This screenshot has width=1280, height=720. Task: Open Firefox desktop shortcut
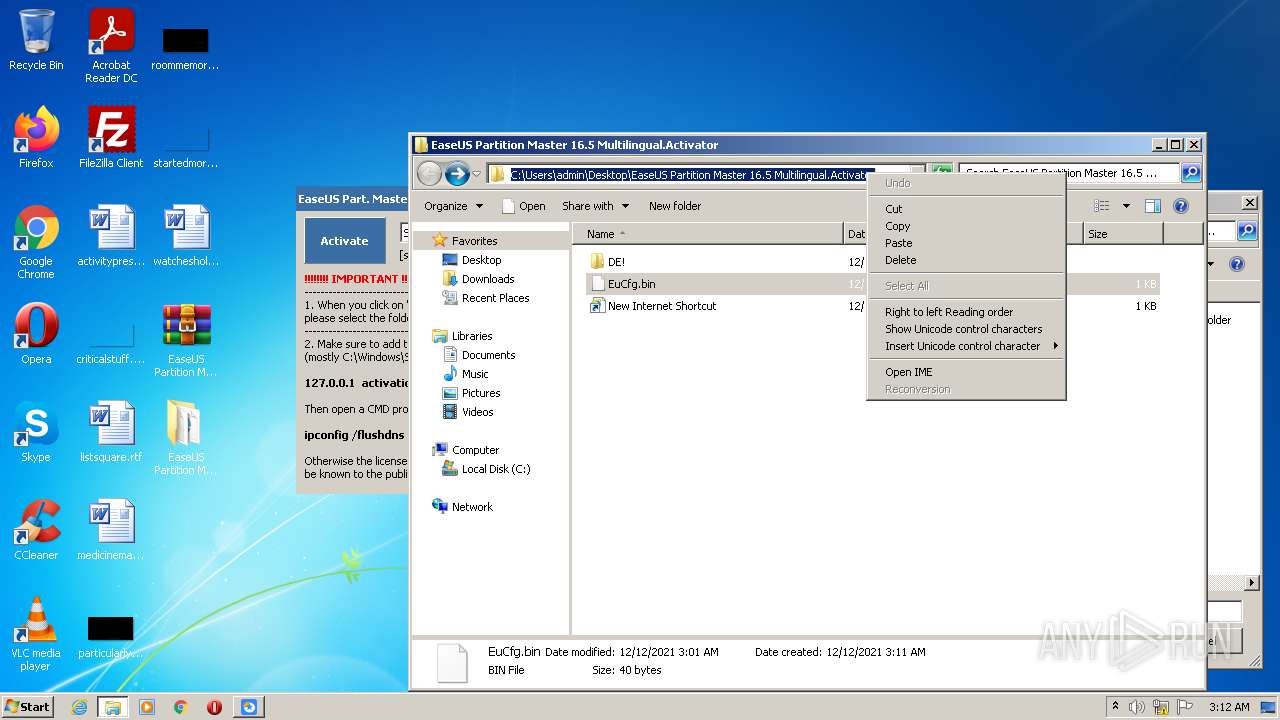point(36,138)
